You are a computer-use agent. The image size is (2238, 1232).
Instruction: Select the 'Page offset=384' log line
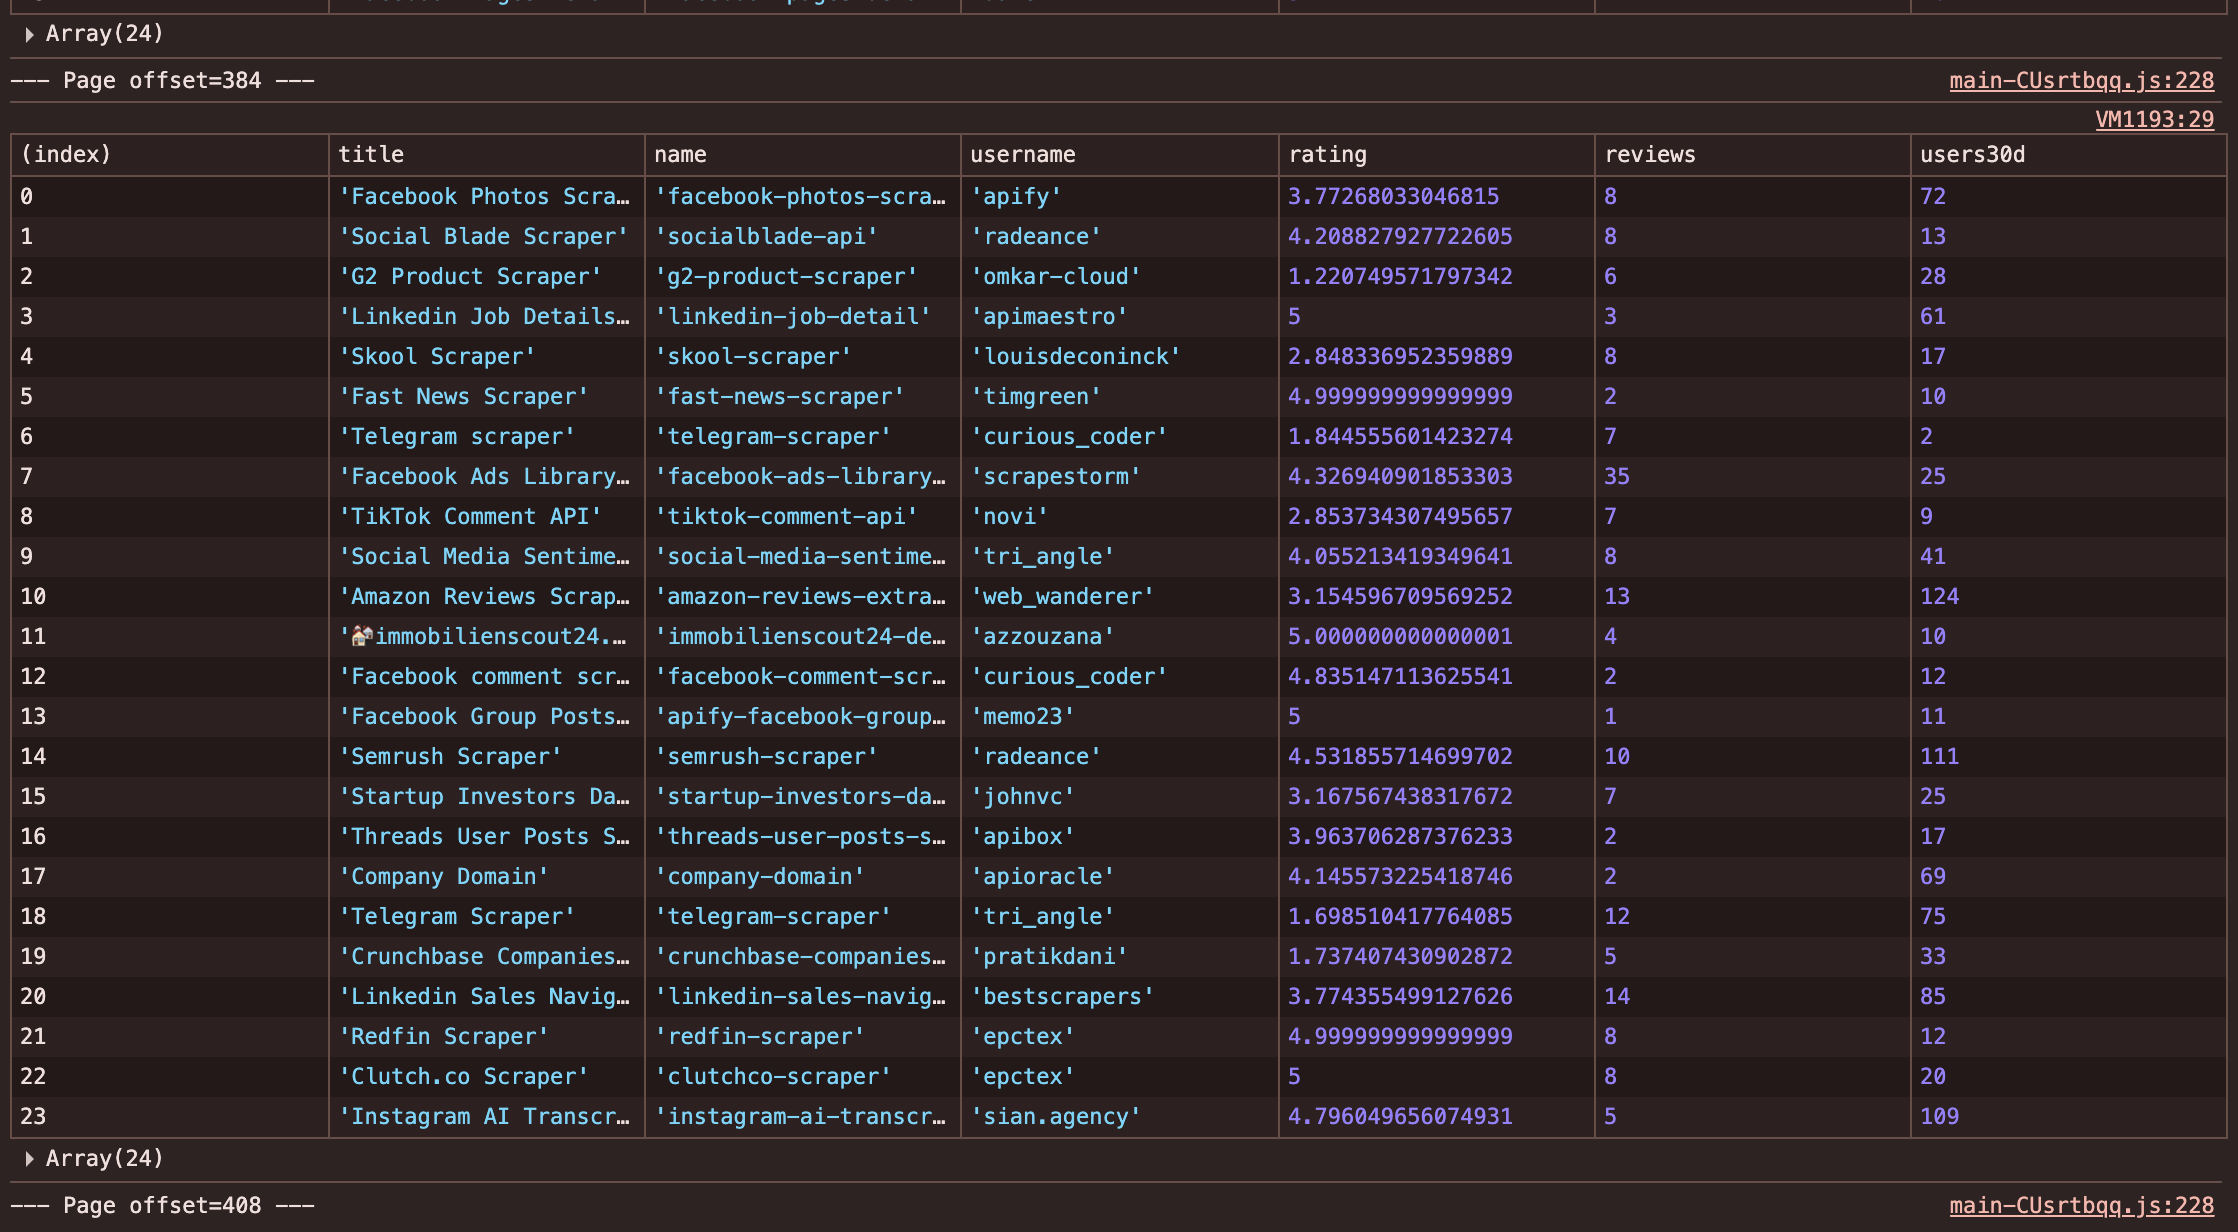click(162, 80)
